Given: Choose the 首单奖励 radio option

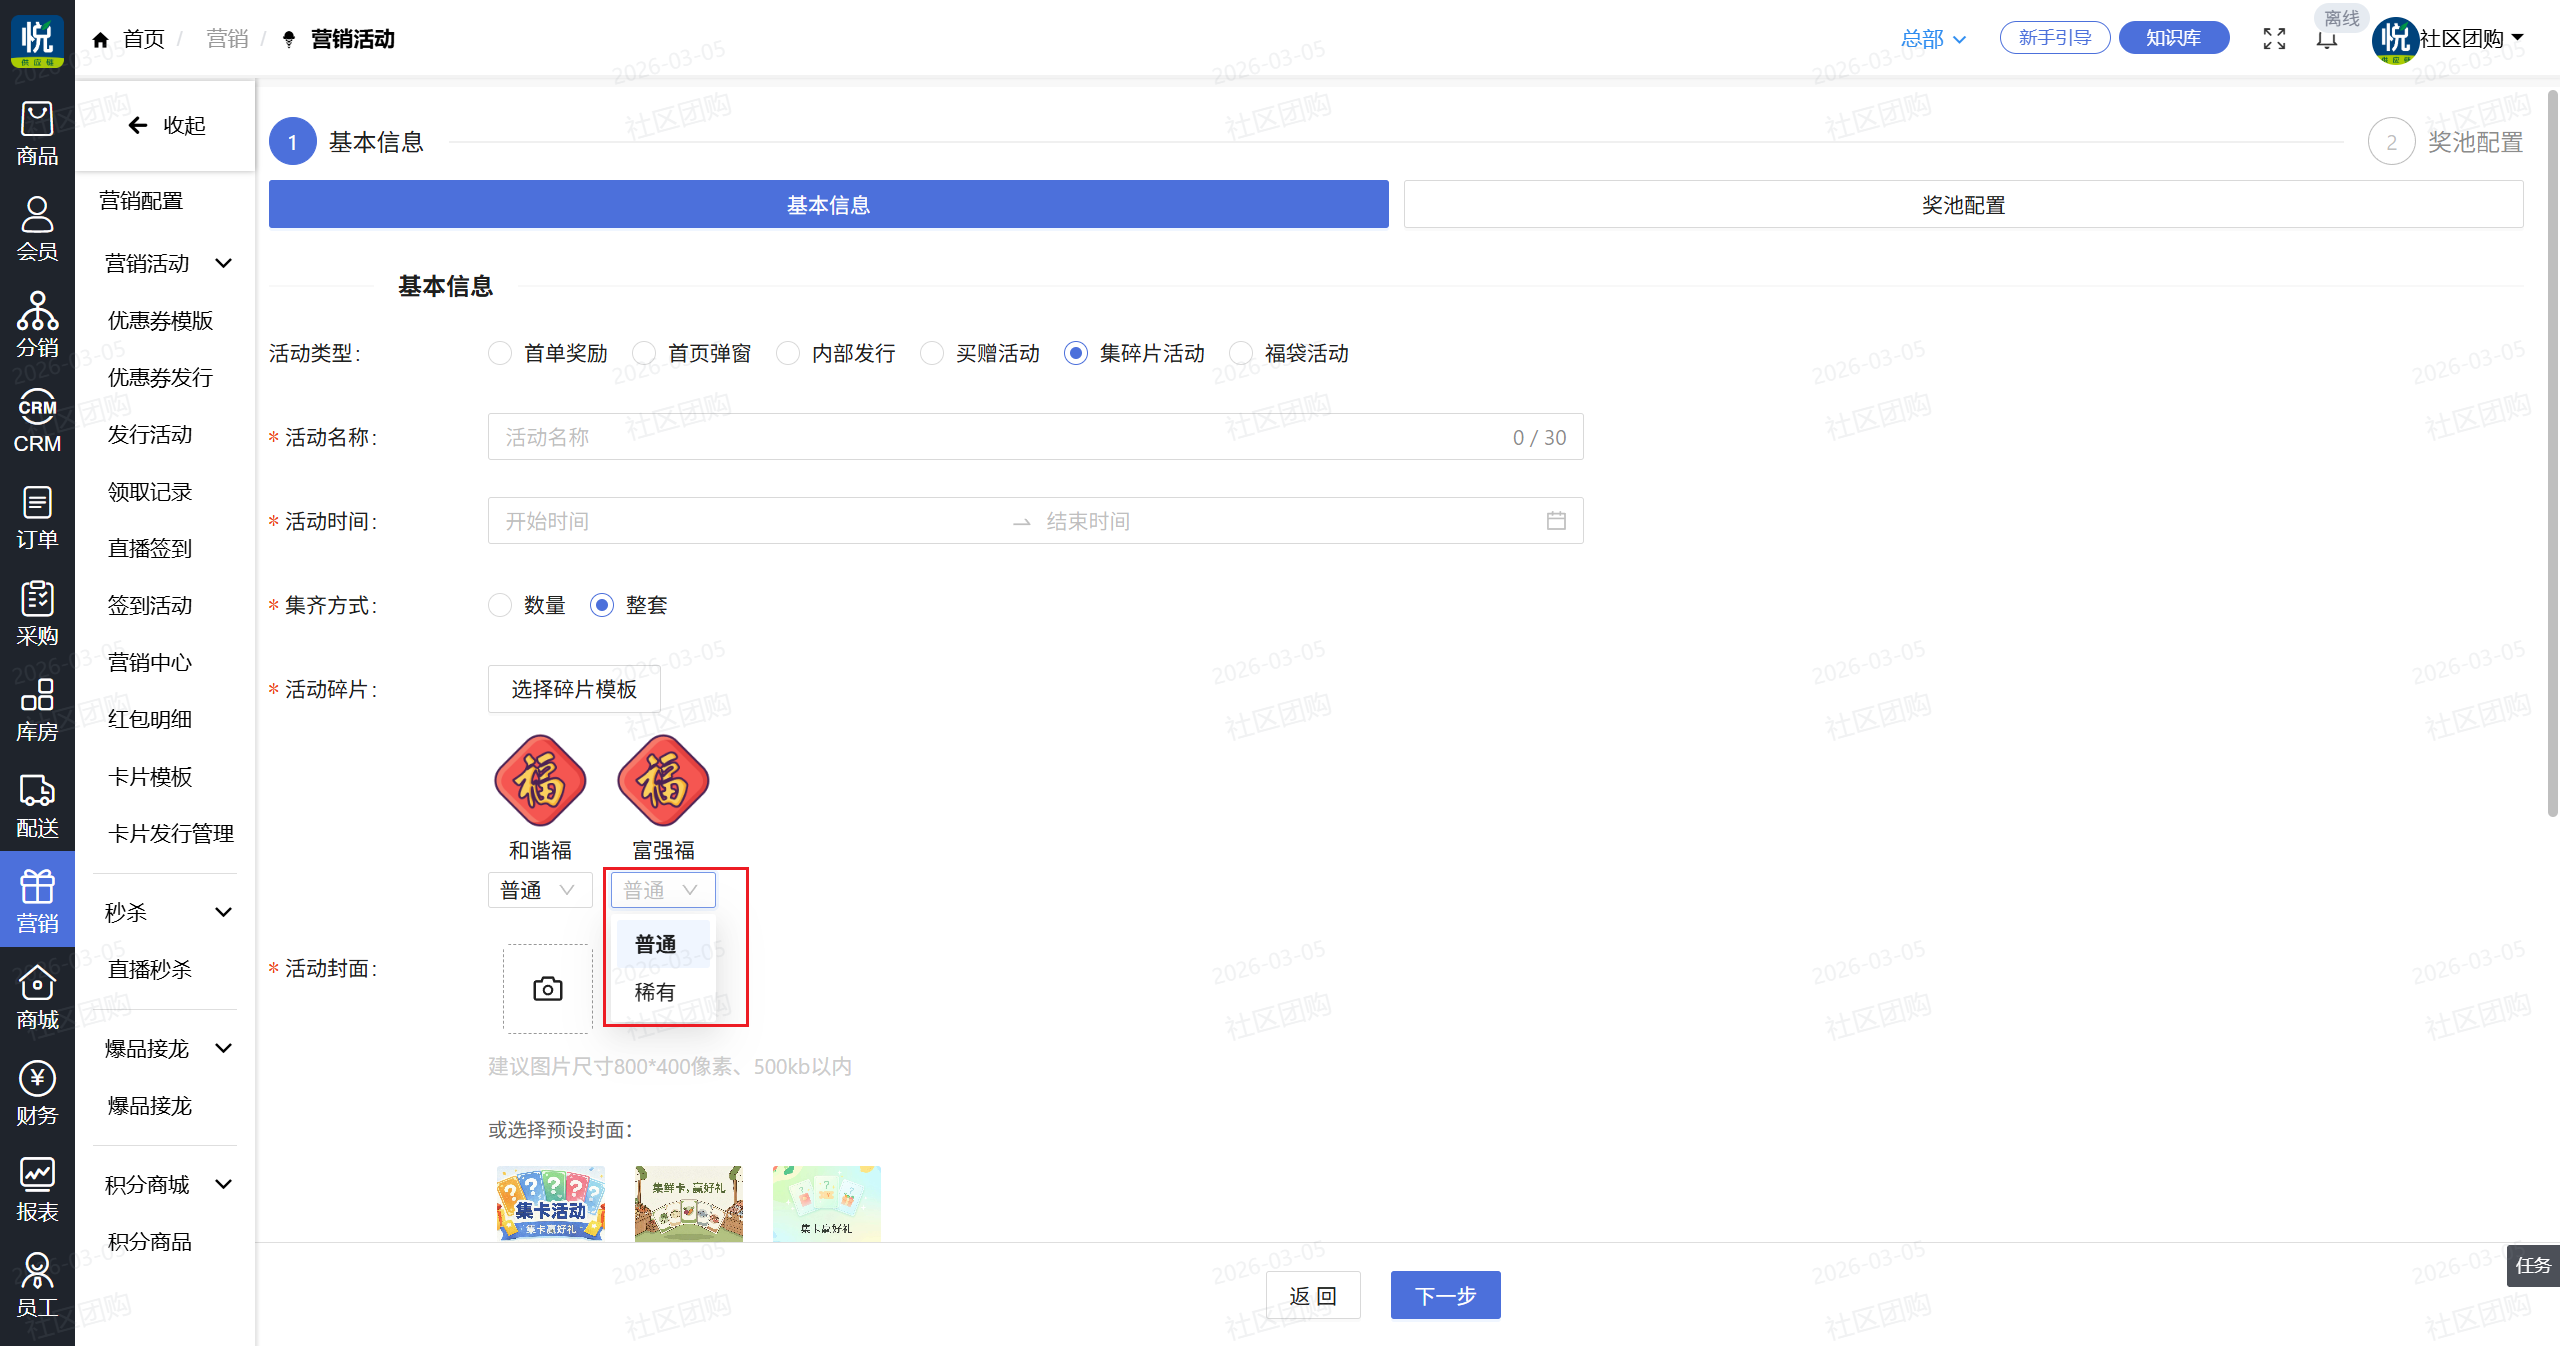Looking at the screenshot, I should (x=500, y=353).
